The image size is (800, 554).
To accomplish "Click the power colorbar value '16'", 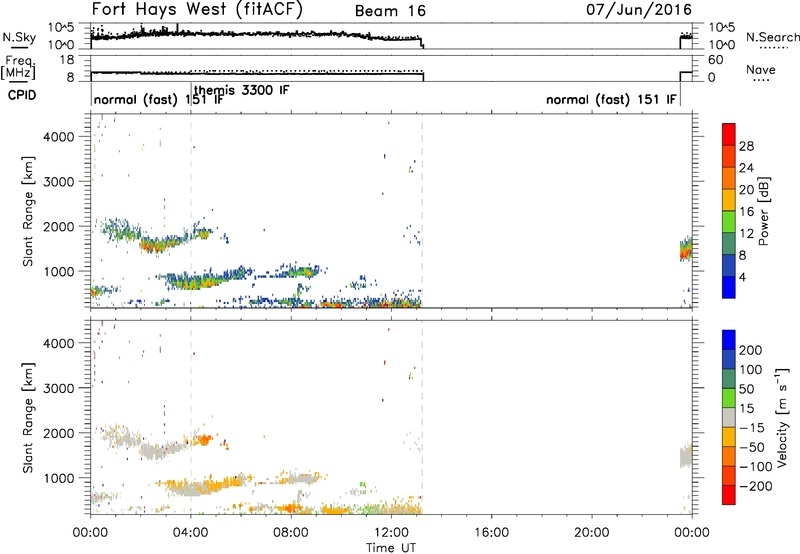I will click(x=746, y=212).
